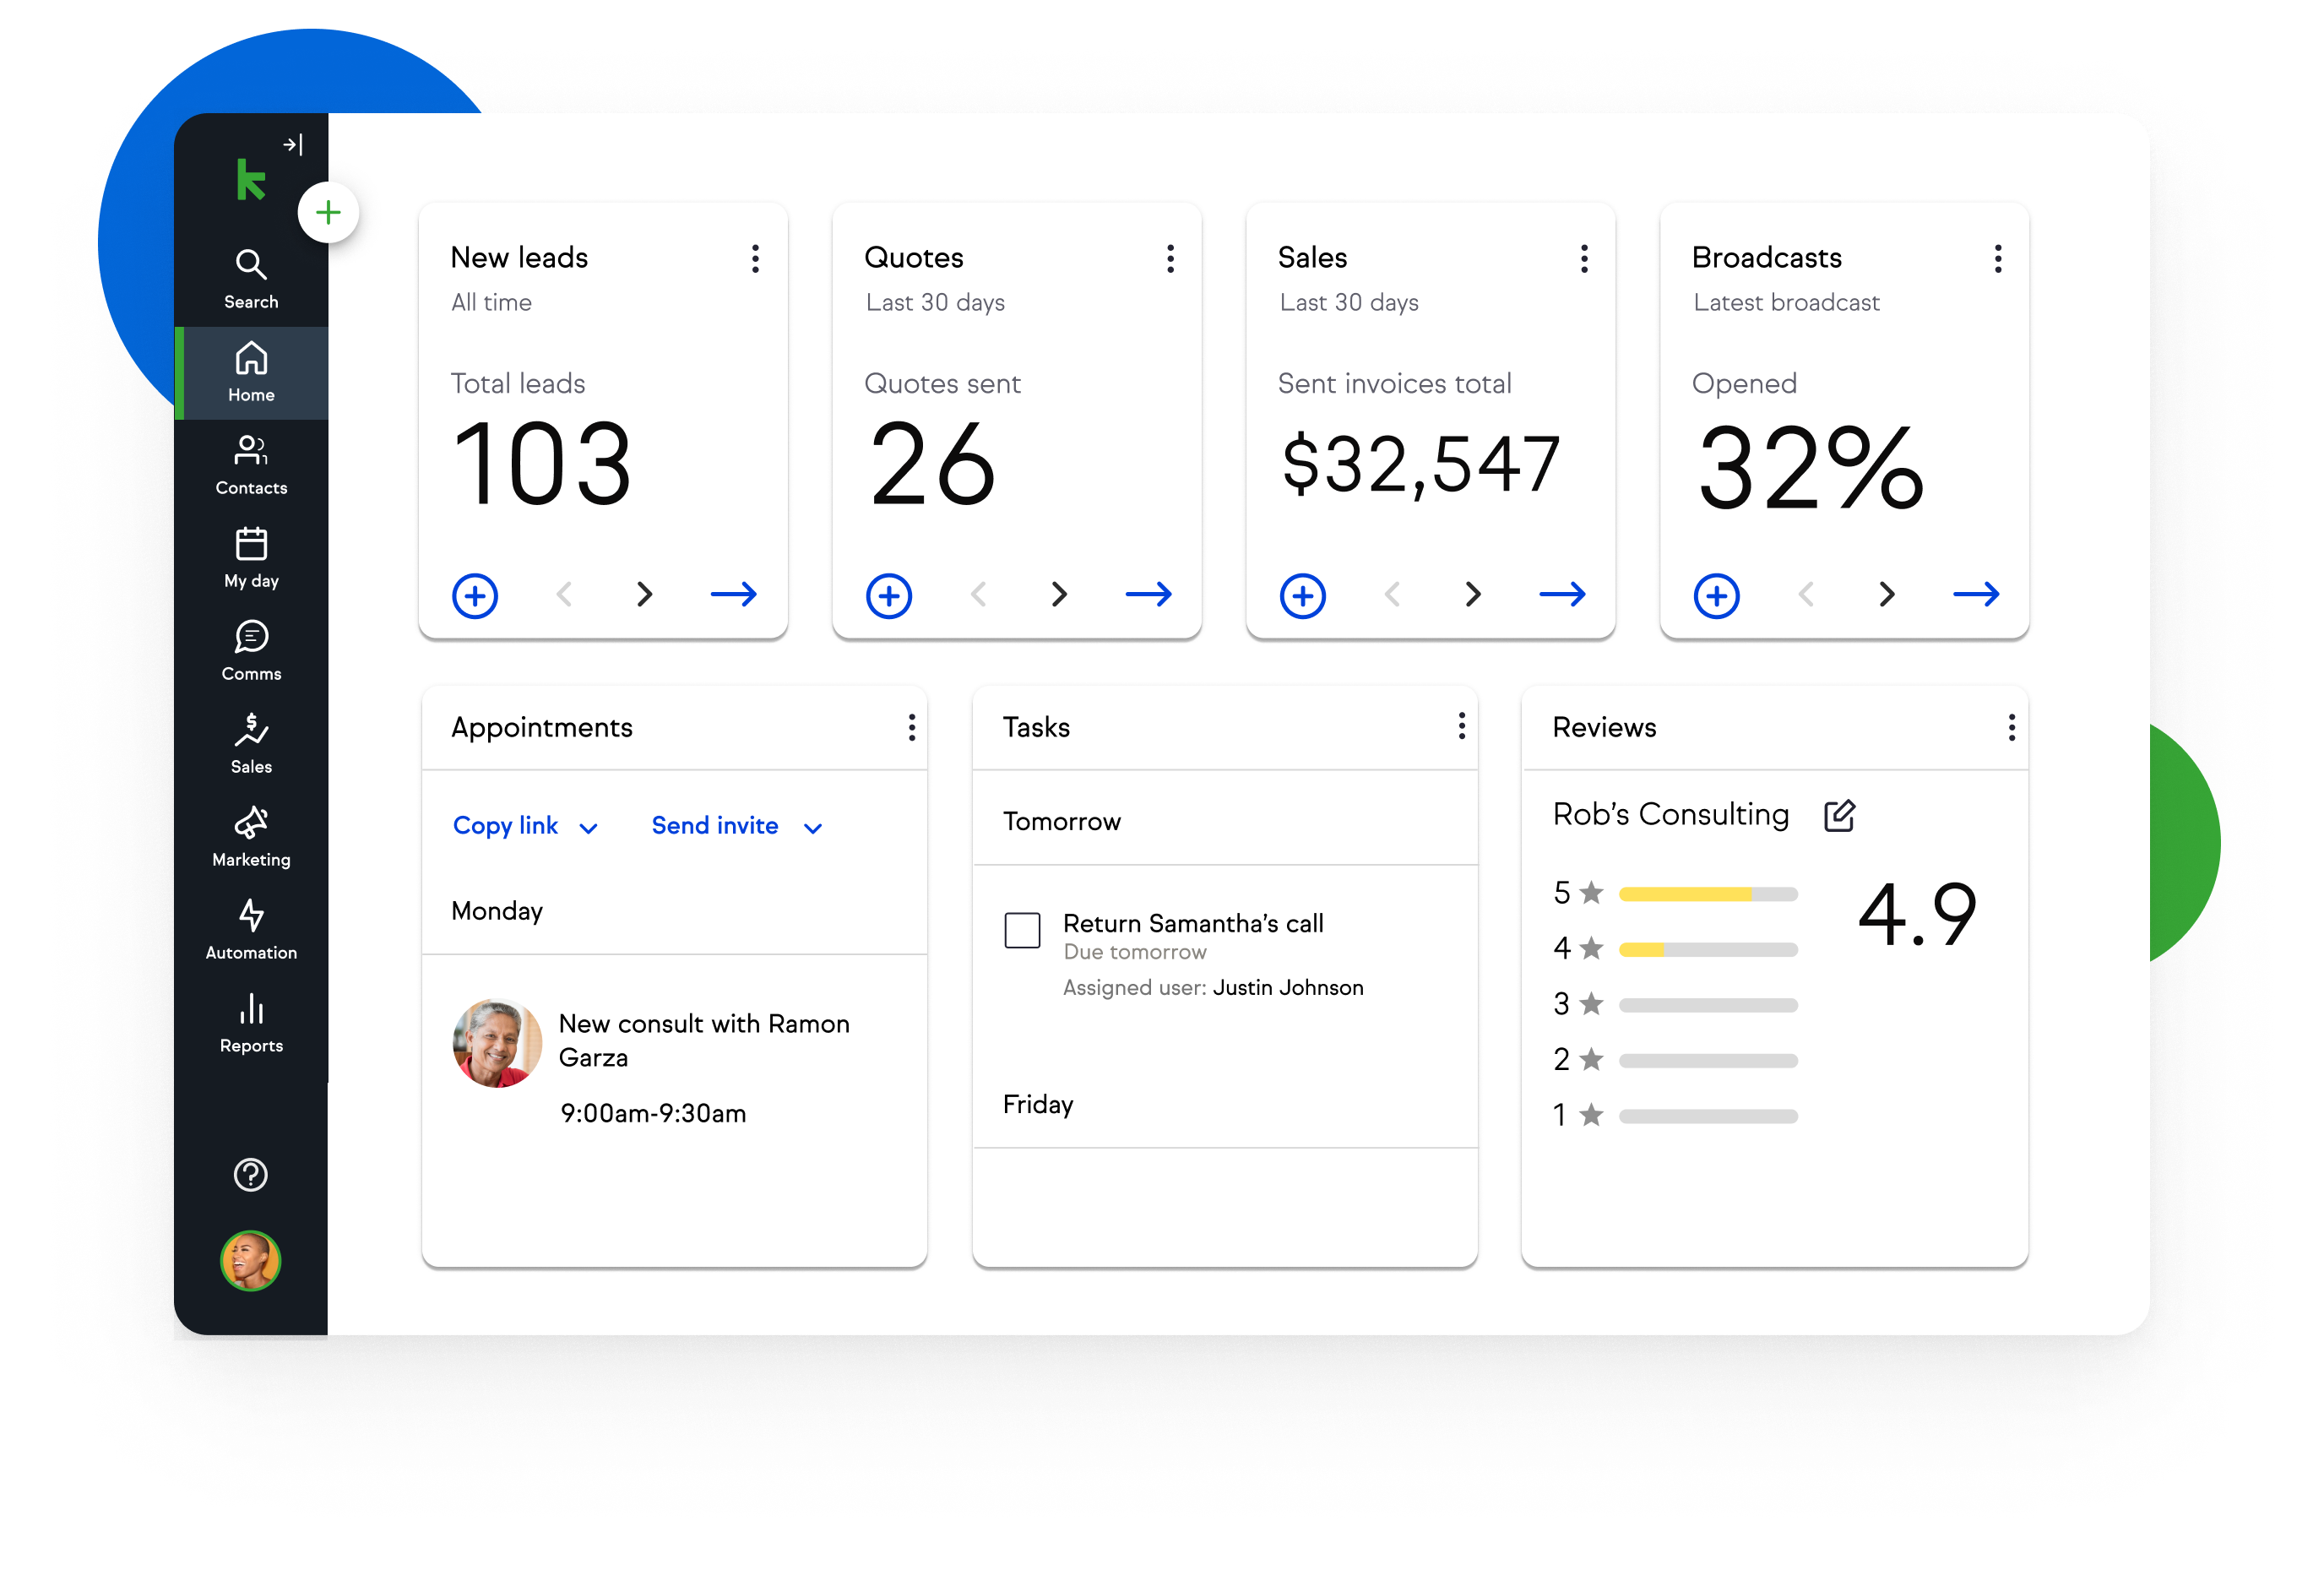
Task: Go to the Sales sidebar item
Action: point(250,743)
